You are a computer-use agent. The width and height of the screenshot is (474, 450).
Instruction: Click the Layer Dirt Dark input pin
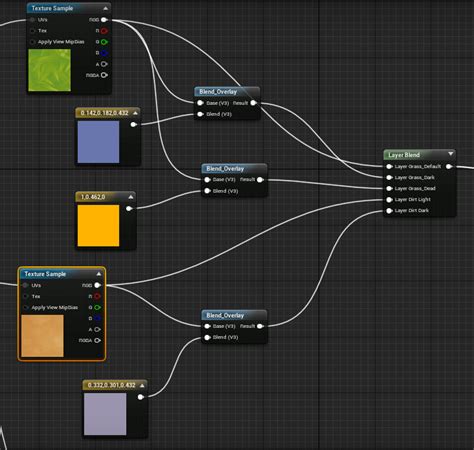point(389,211)
